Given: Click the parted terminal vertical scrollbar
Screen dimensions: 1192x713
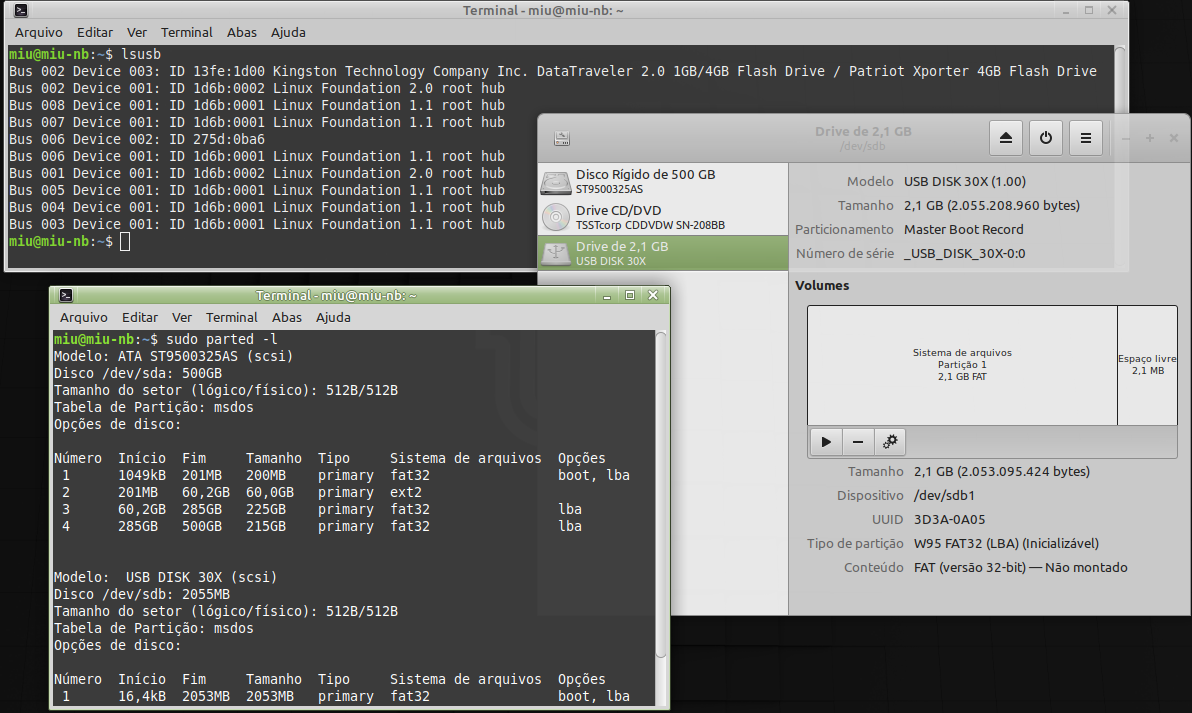Looking at the screenshot, I should click(x=661, y=494).
